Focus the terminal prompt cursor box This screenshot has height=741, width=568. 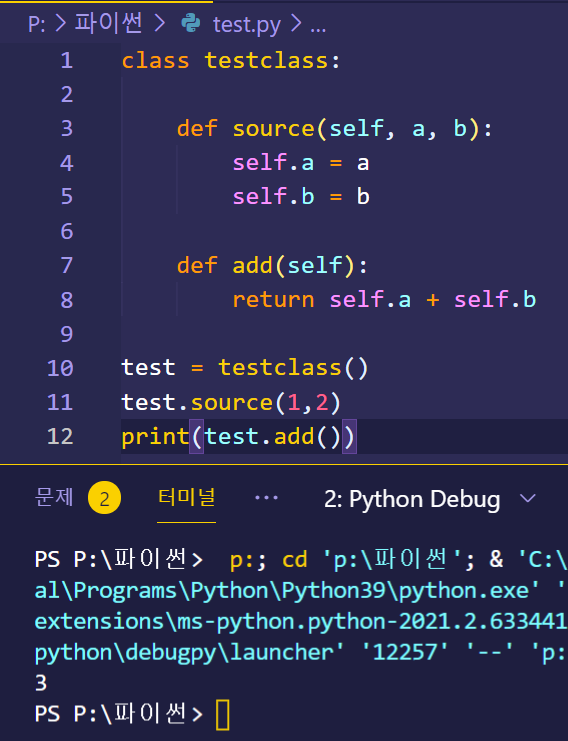(223, 715)
